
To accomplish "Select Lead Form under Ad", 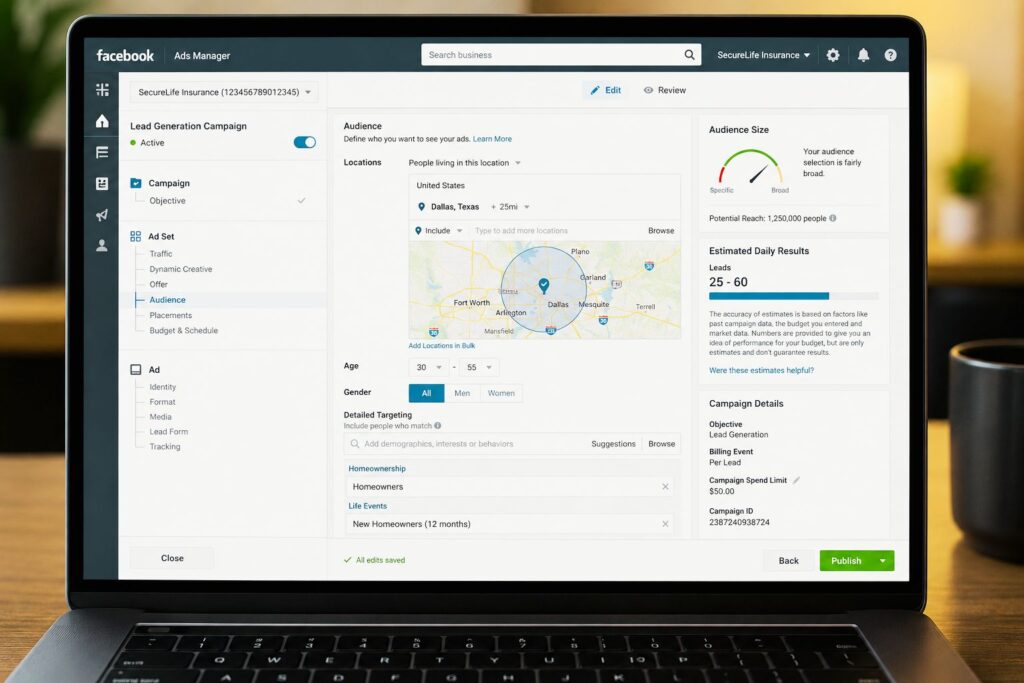I will (x=168, y=432).
